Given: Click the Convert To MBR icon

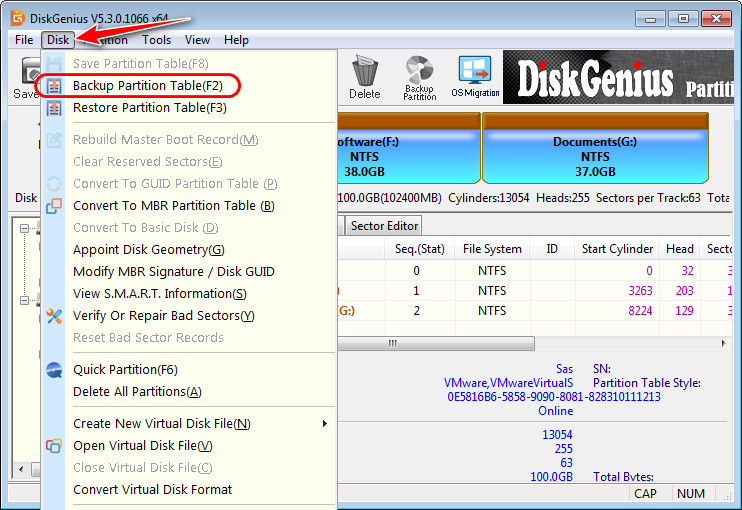Looking at the screenshot, I should point(54,206).
